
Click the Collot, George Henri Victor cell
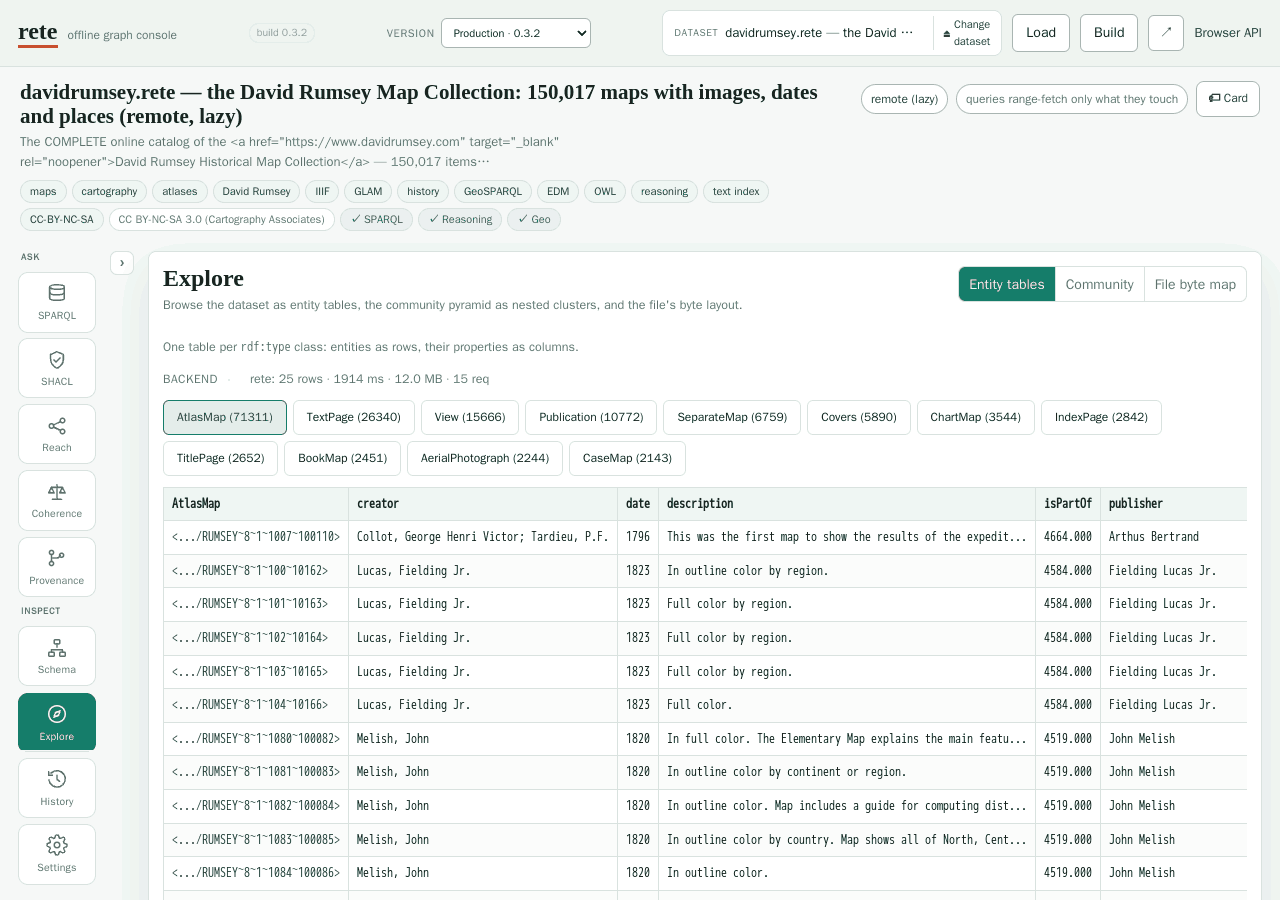click(483, 537)
